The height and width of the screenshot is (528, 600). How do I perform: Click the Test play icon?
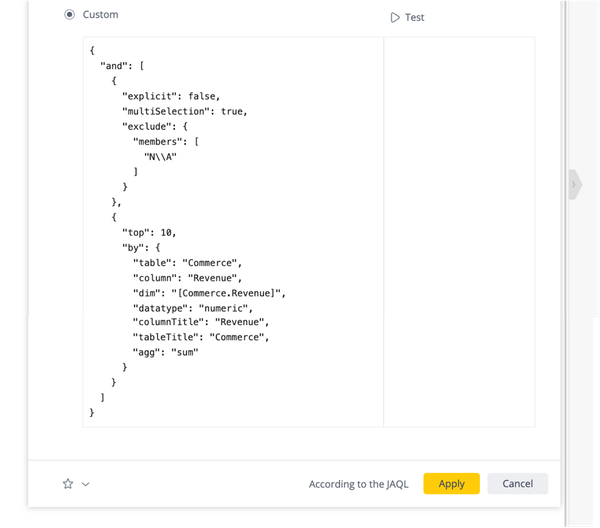tap(396, 17)
